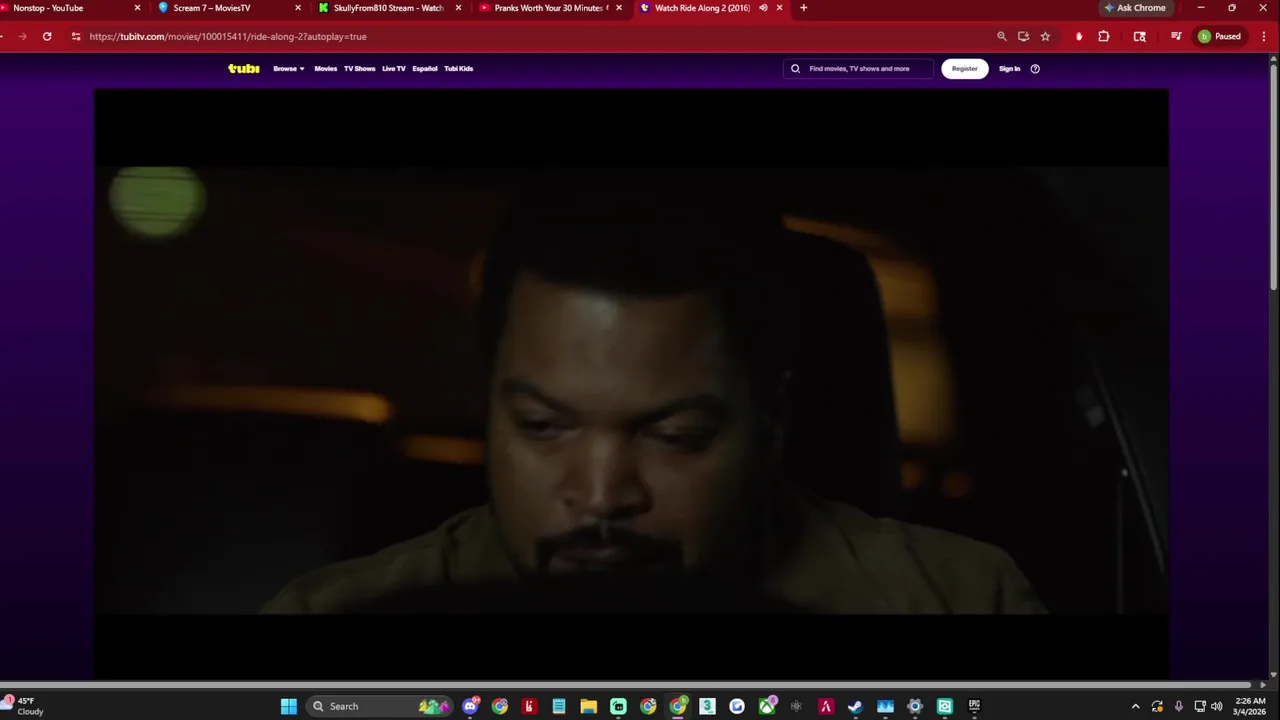Open the Live TV menu item
The width and height of the screenshot is (1280, 720).
[394, 69]
